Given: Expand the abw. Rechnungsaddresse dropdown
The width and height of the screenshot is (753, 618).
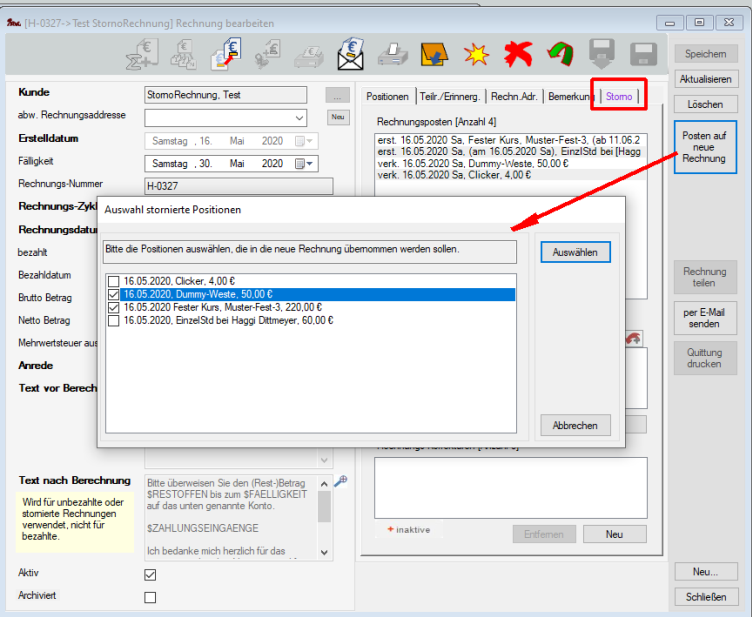Looking at the screenshot, I should [301, 118].
